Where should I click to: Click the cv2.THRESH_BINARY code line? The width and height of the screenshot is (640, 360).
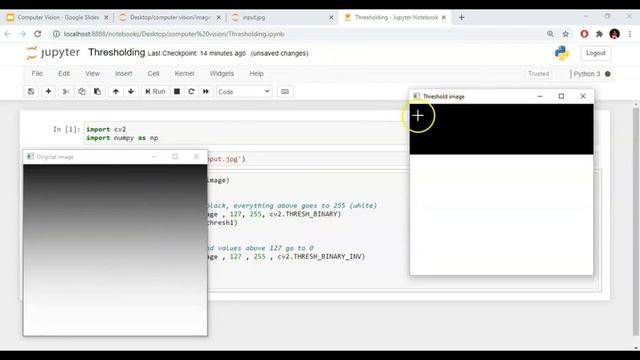point(274,214)
